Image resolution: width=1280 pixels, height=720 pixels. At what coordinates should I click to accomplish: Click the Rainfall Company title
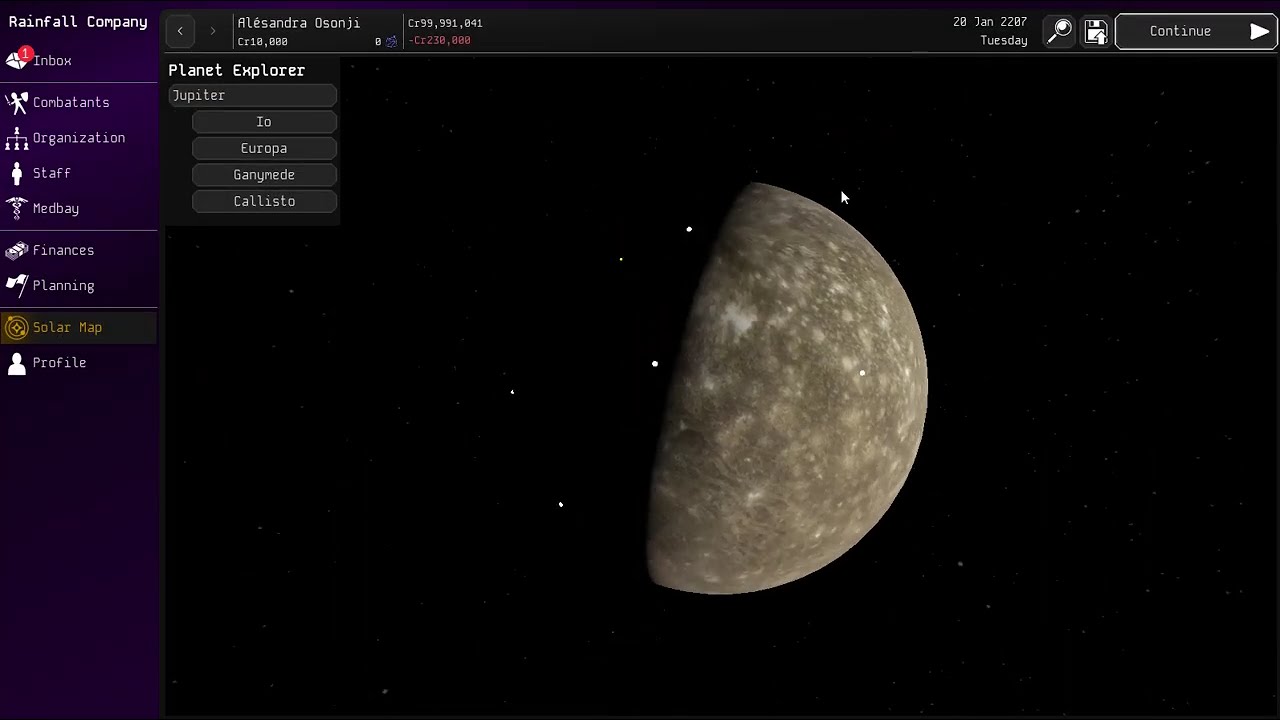78,21
